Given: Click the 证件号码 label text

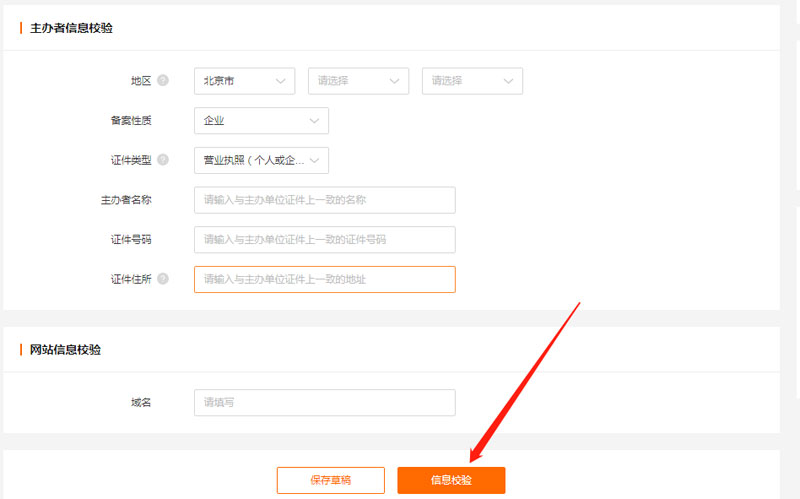Looking at the screenshot, I should coord(131,240).
